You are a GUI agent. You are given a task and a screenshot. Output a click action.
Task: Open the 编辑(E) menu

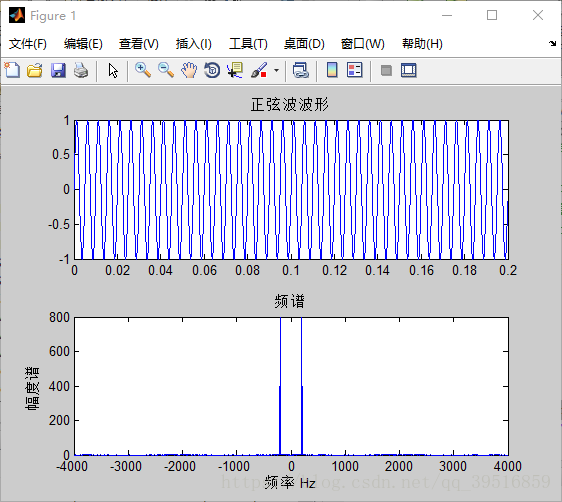click(83, 44)
